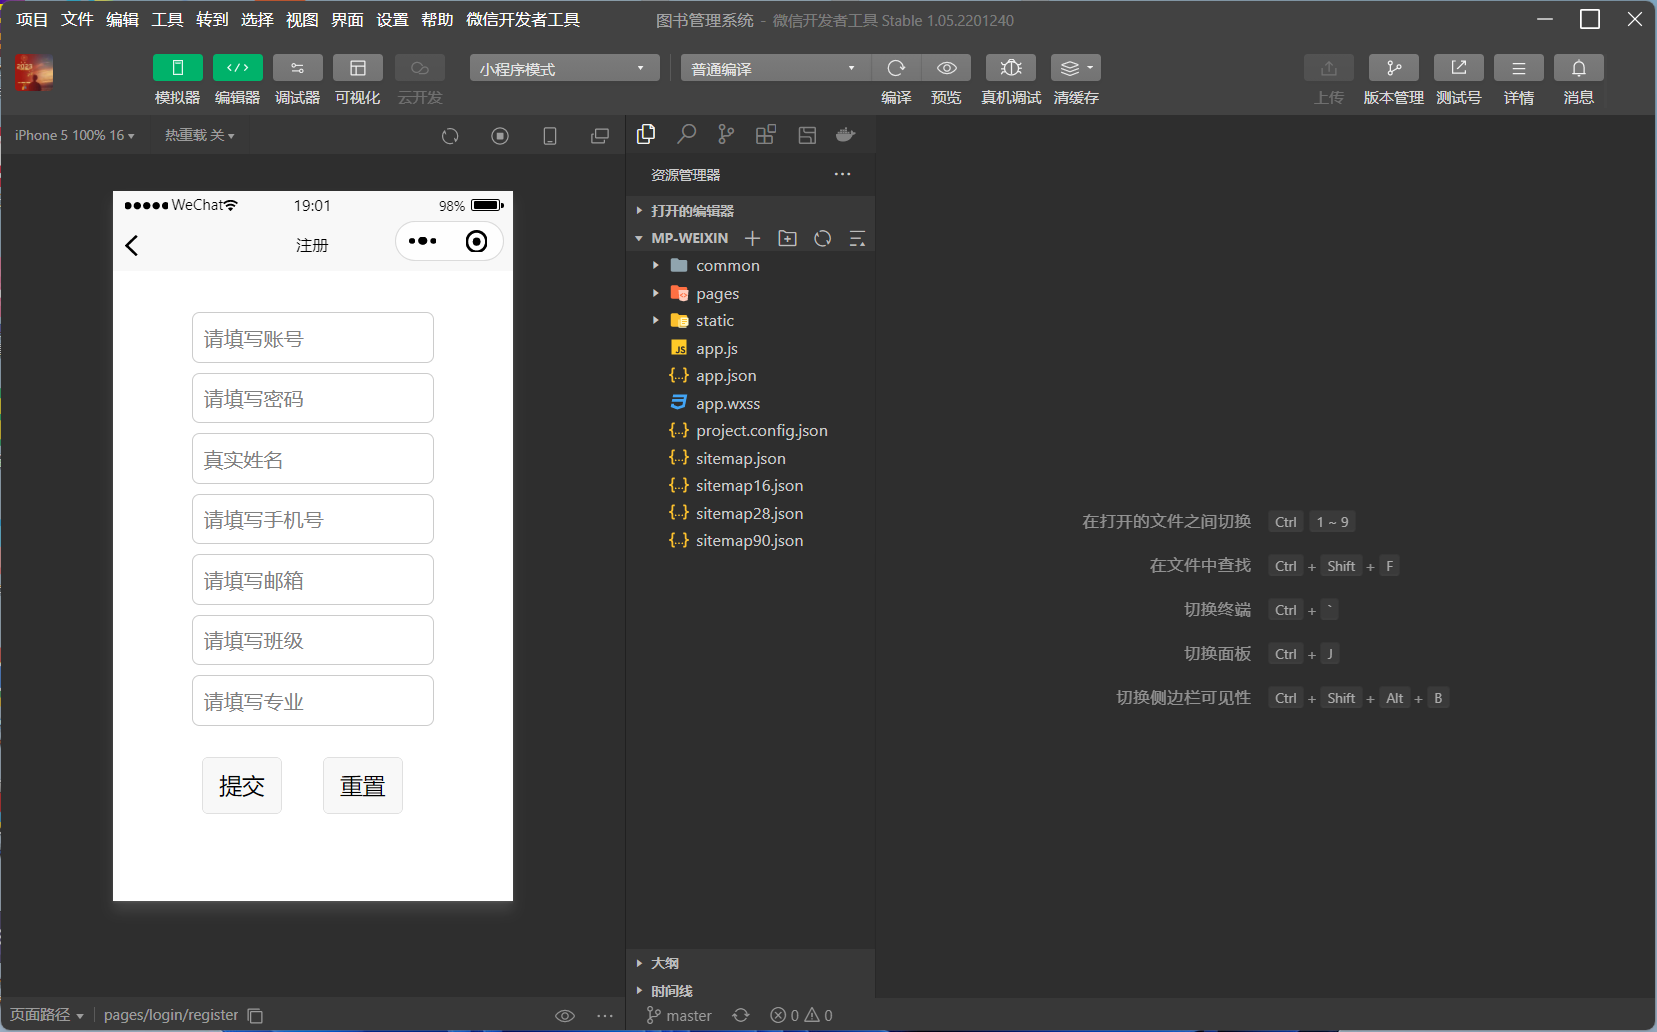Open the hot reload (热重载) dropdown

pos(200,135)
